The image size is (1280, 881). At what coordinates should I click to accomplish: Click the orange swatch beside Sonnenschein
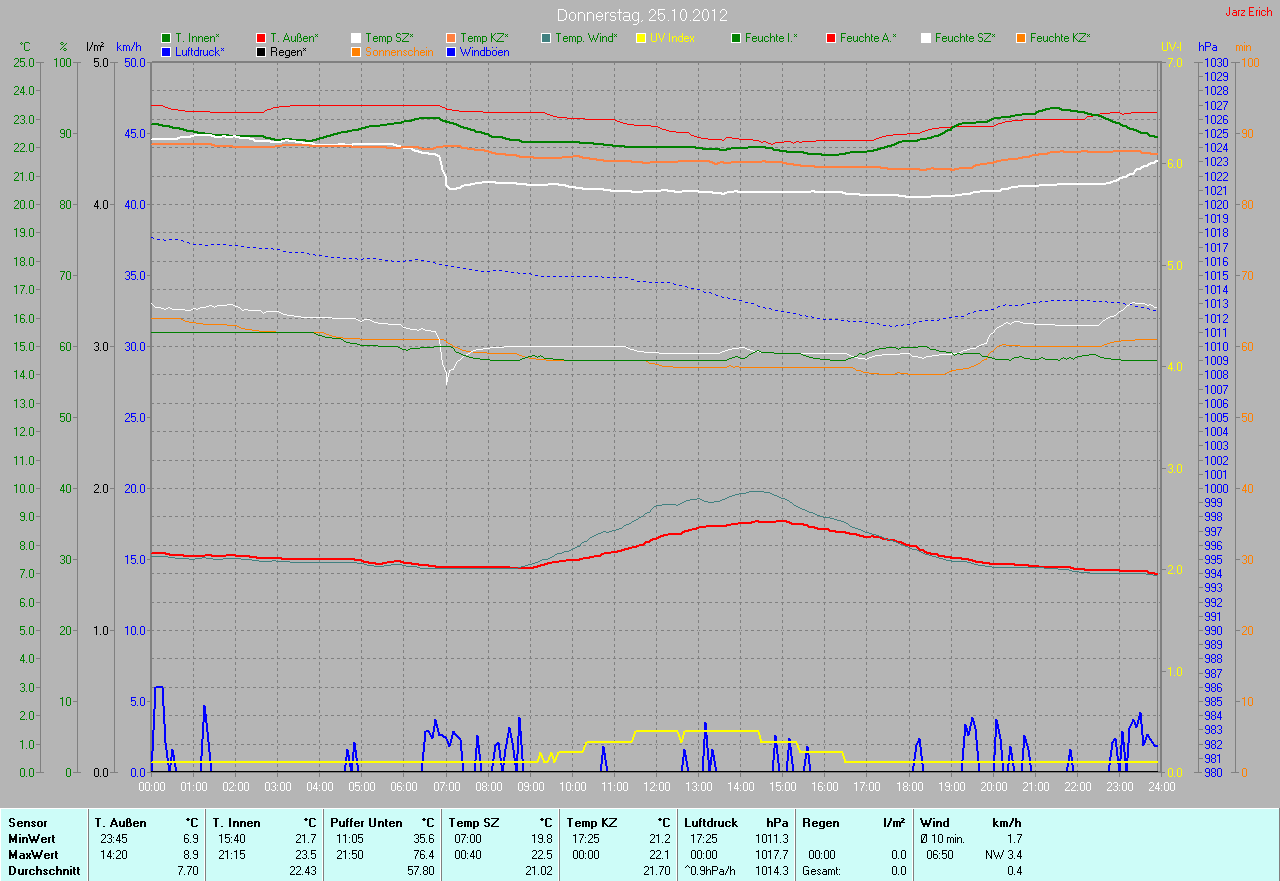[357, 51]
